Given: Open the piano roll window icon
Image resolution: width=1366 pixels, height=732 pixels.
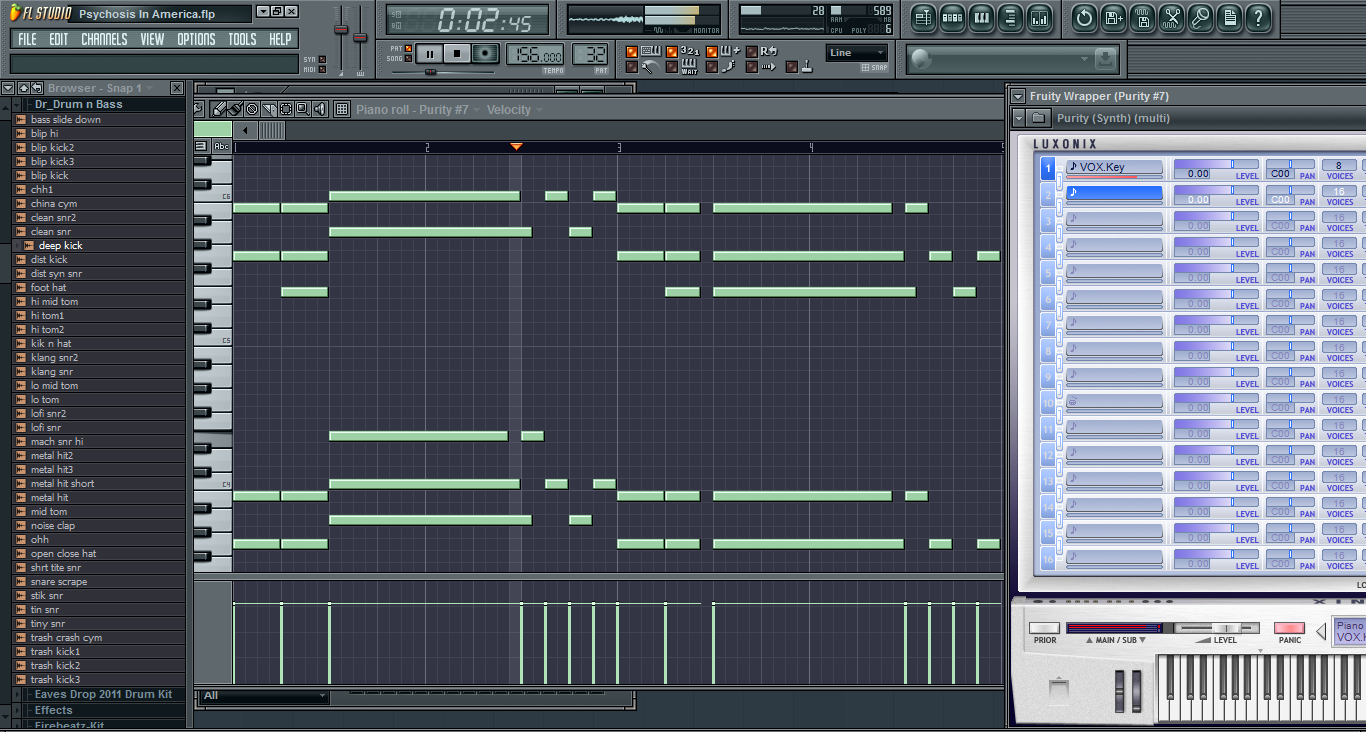Looking at the screenshot, I should click(x=981, y=17).
